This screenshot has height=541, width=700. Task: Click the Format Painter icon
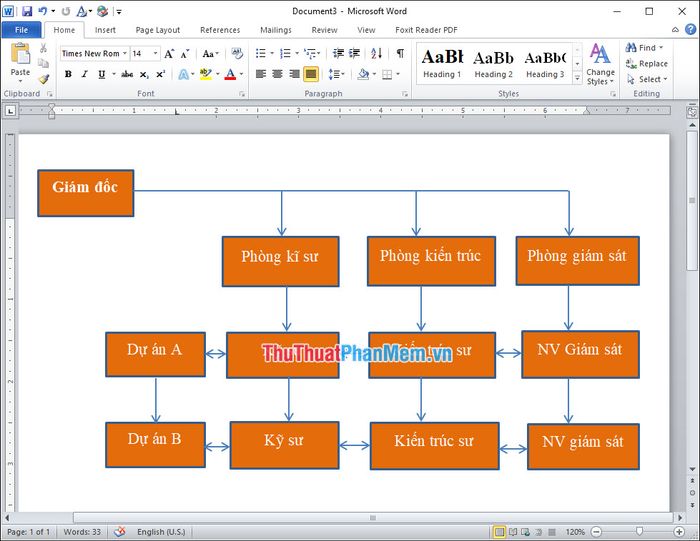click(x=43, y=79)
